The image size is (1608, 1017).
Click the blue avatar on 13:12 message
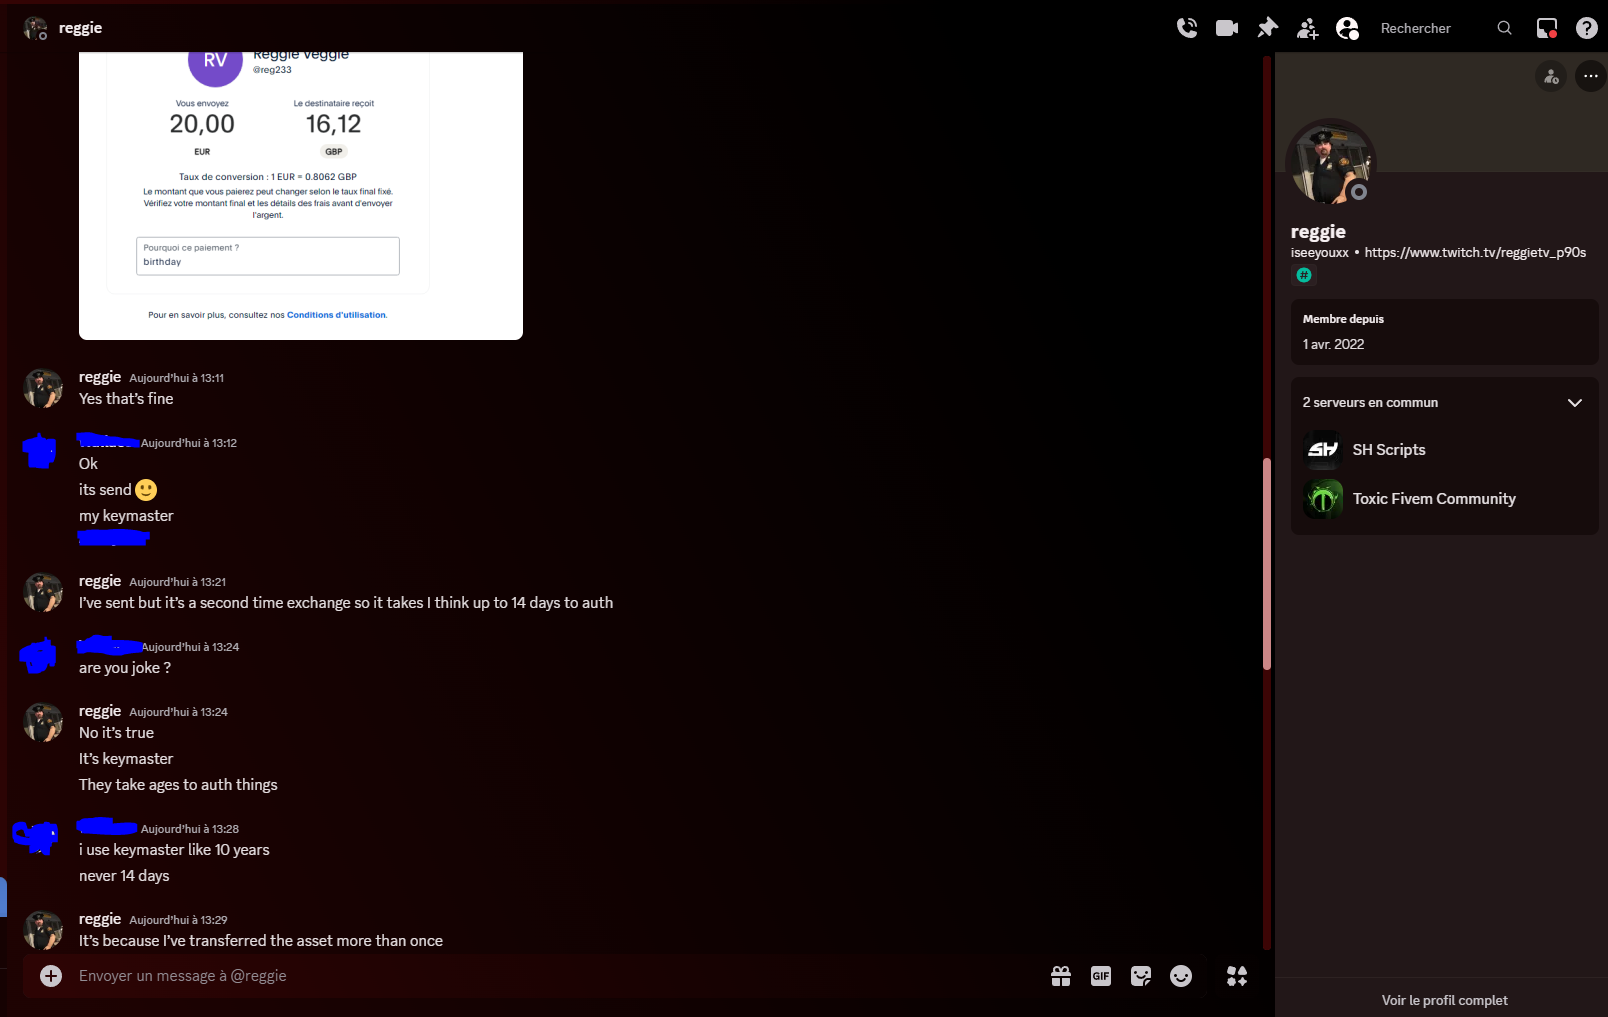pos(41,452)
